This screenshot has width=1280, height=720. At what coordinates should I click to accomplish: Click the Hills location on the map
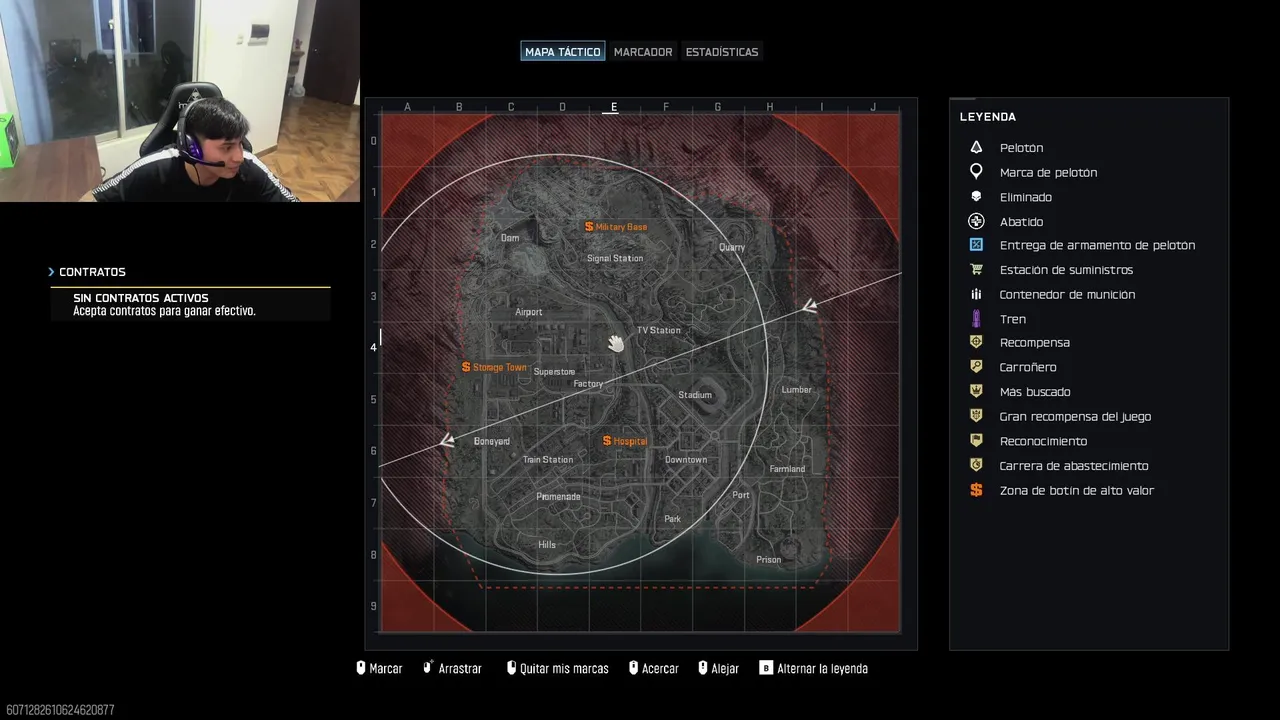pyautogui.click(x=547, y=545)
